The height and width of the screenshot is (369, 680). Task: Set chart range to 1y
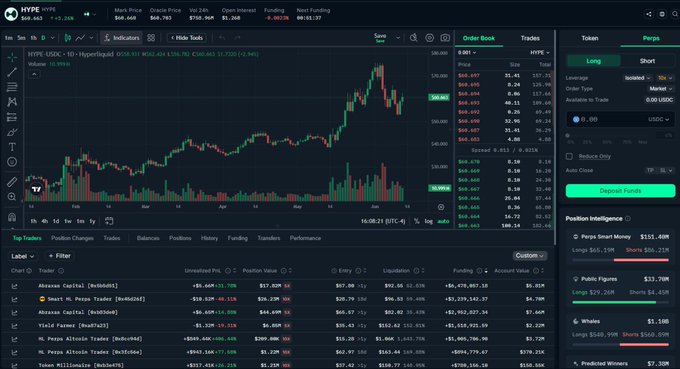[92, 221]
